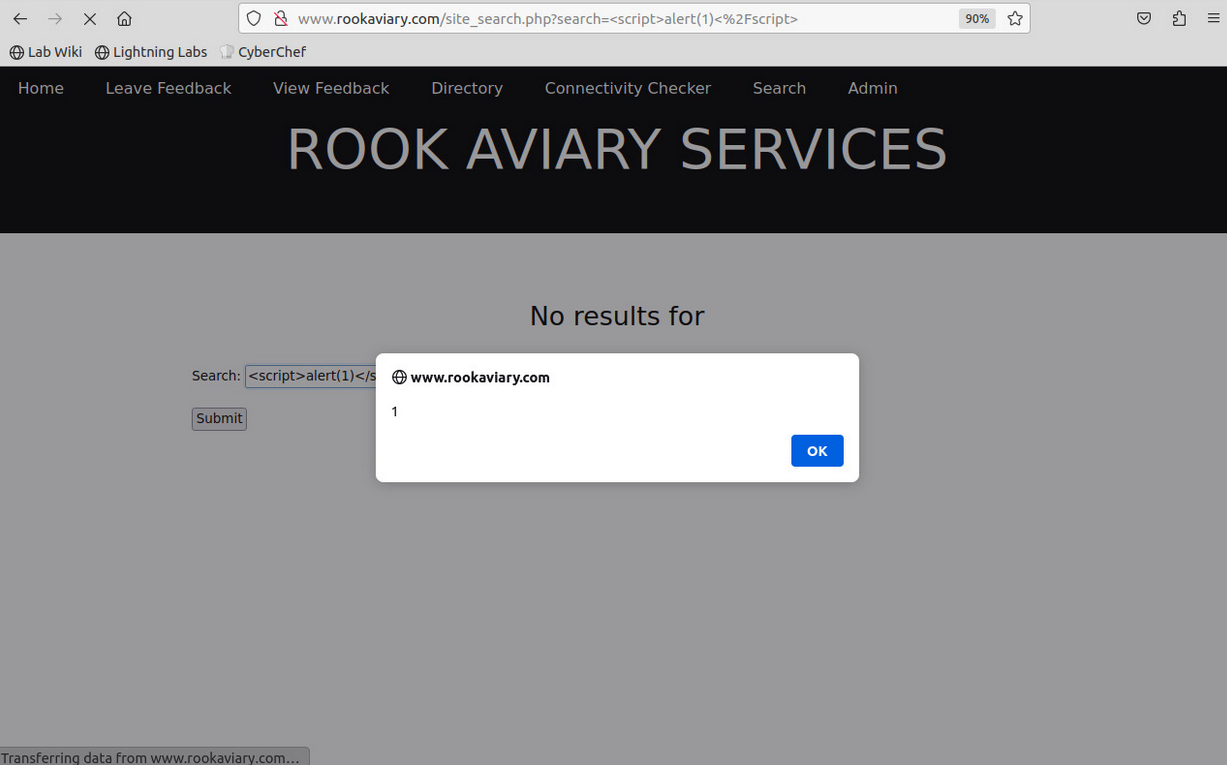Click the 90% zoom level indicator
Image resolution: width=1227 pixels, height=765 pixels.
point(976,19)
